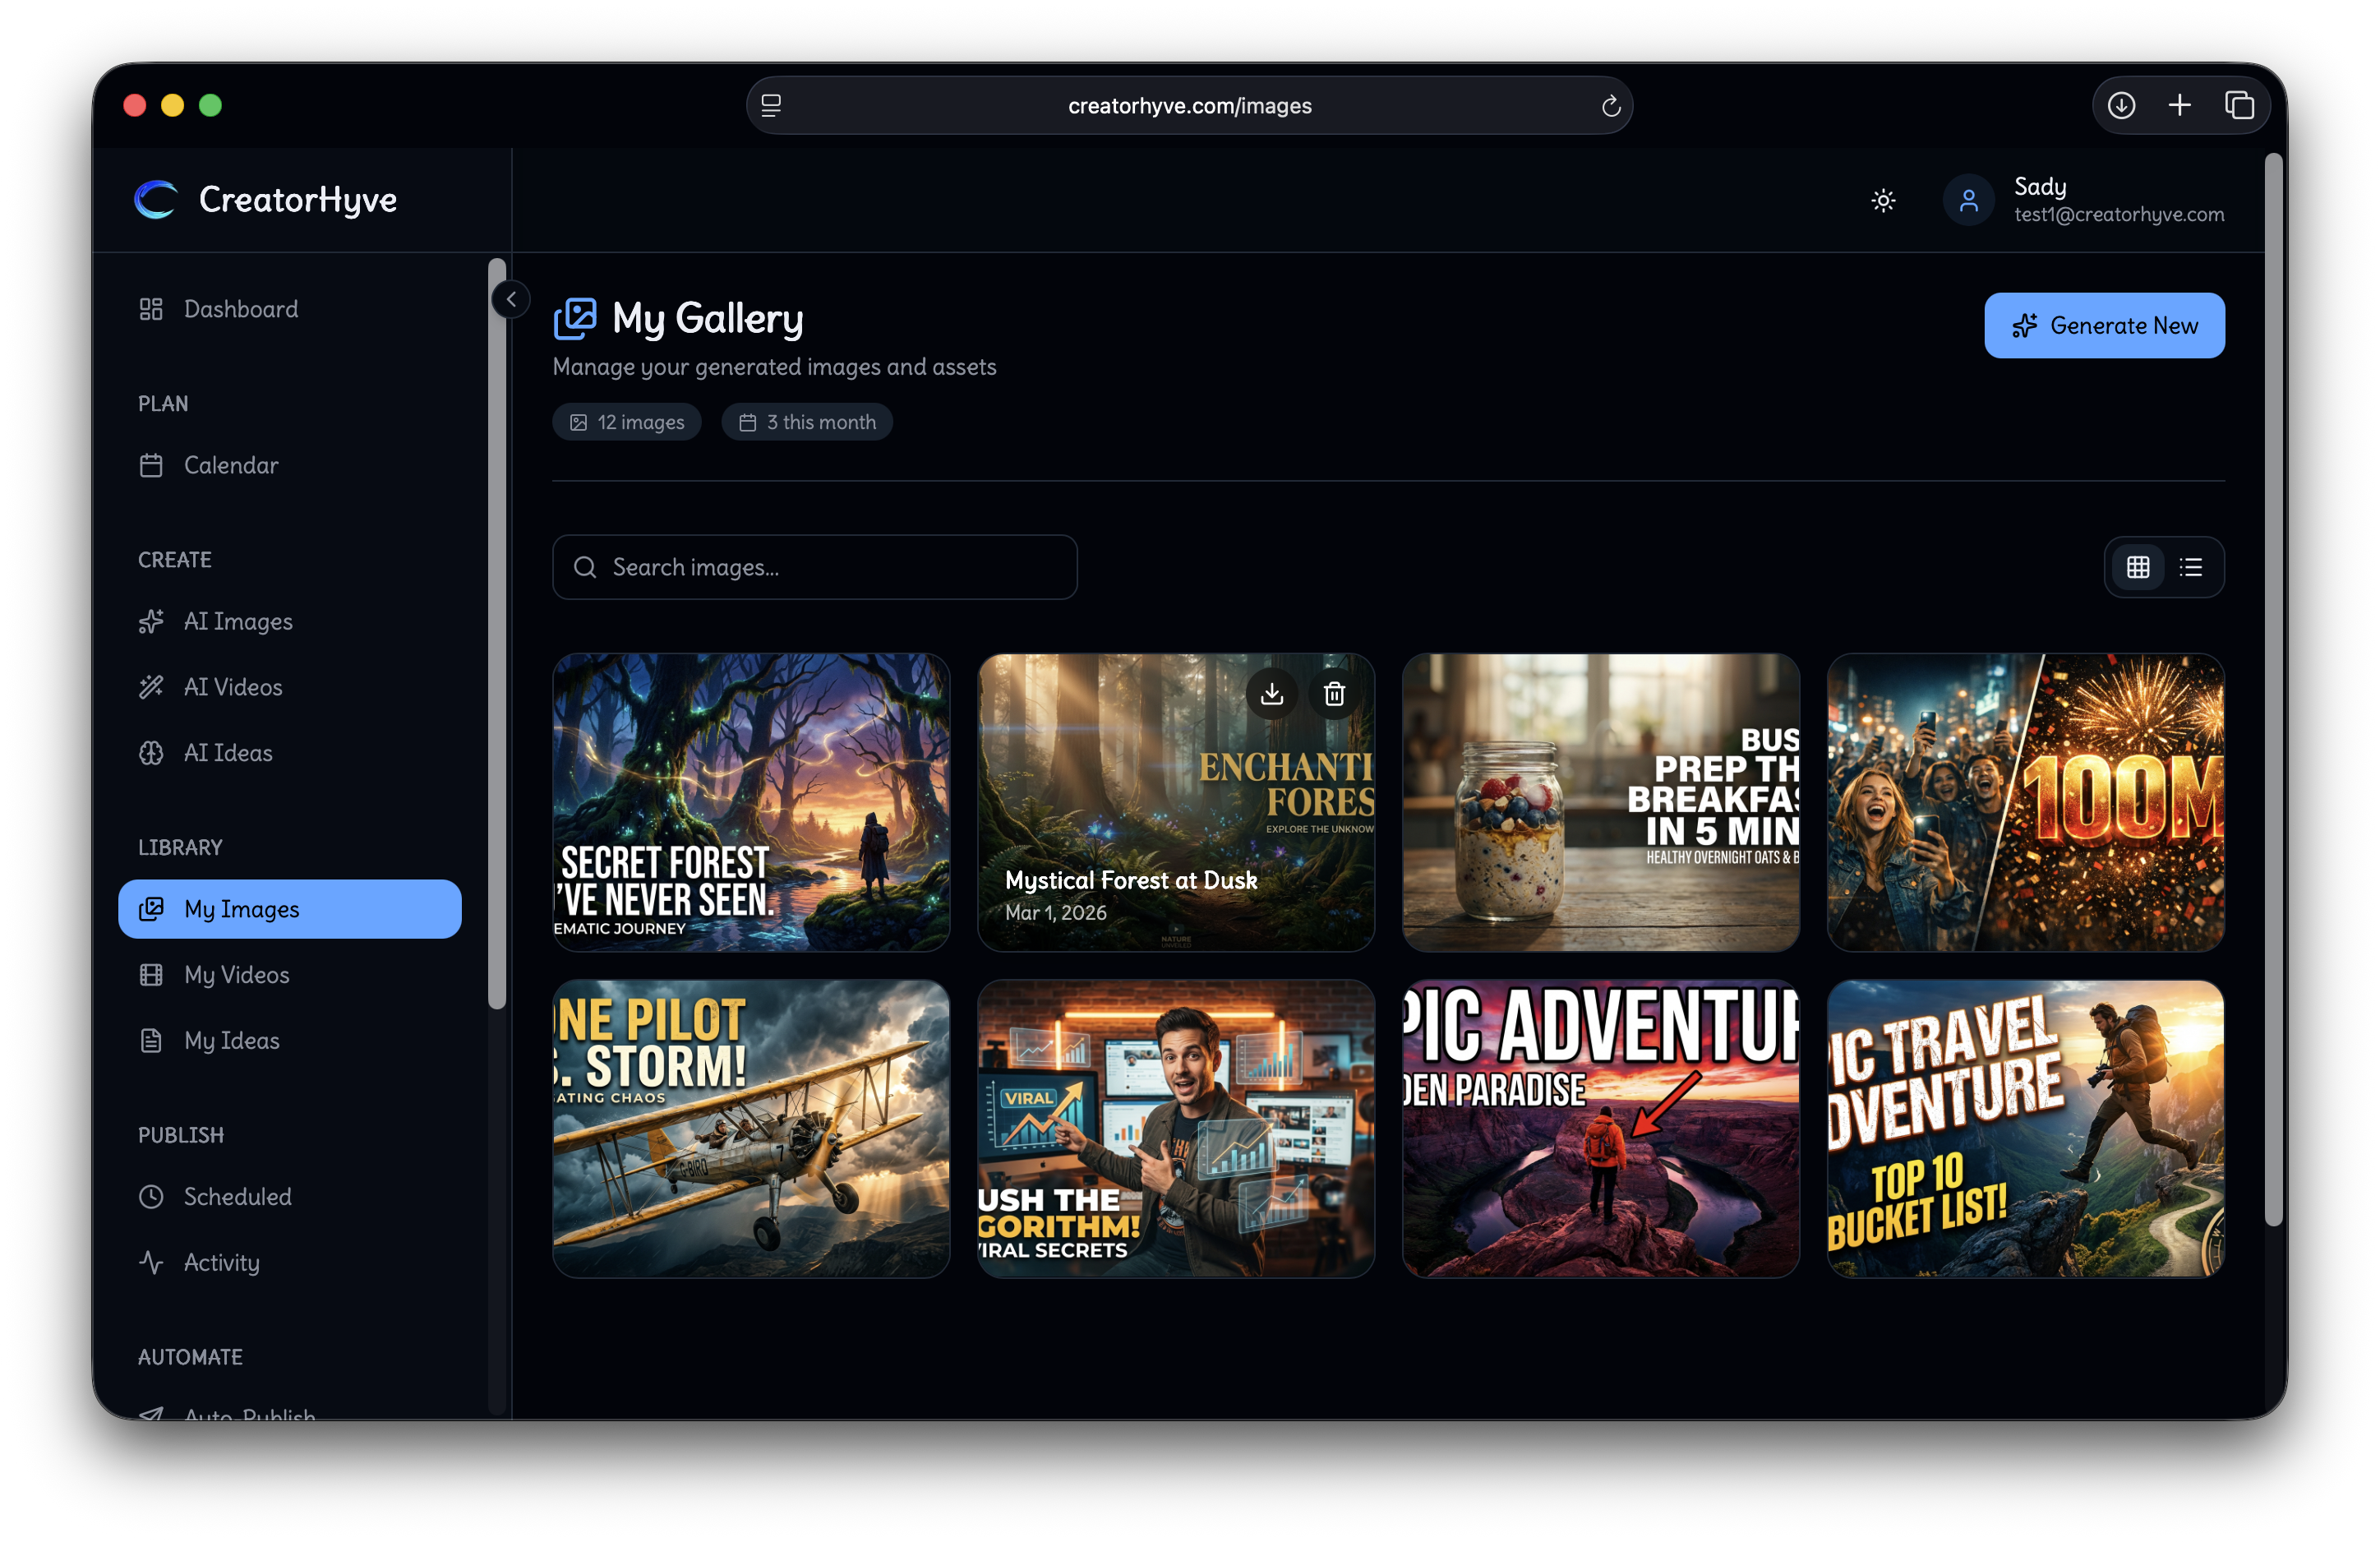2380x1542 pixels.
Task: Download the Mystical Forest image
Action: coord(1272,693)
